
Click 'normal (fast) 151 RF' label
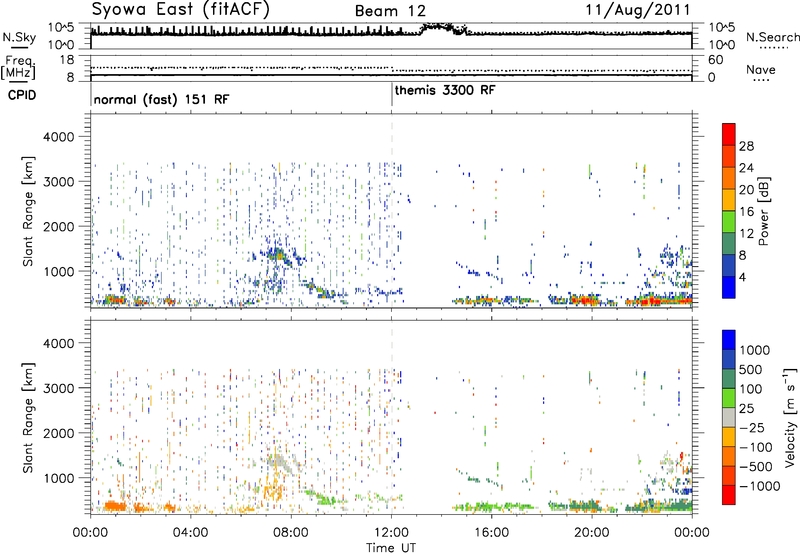pos(161,99)
